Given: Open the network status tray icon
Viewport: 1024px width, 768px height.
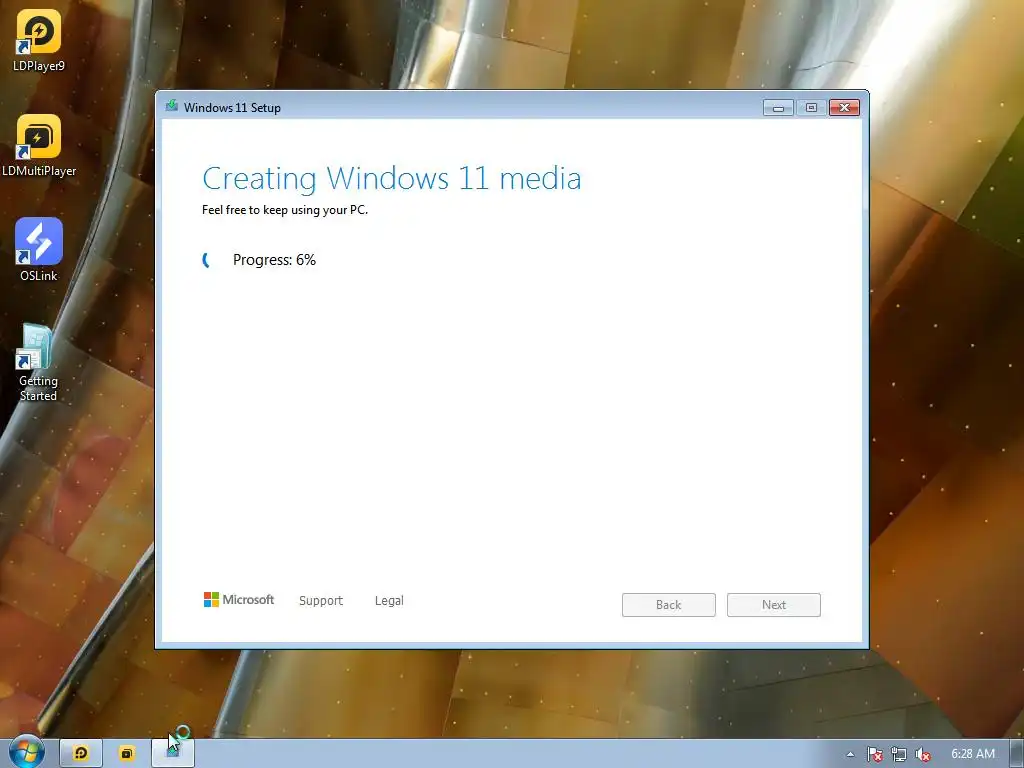Looking at the screenshot, I should 899,754.
